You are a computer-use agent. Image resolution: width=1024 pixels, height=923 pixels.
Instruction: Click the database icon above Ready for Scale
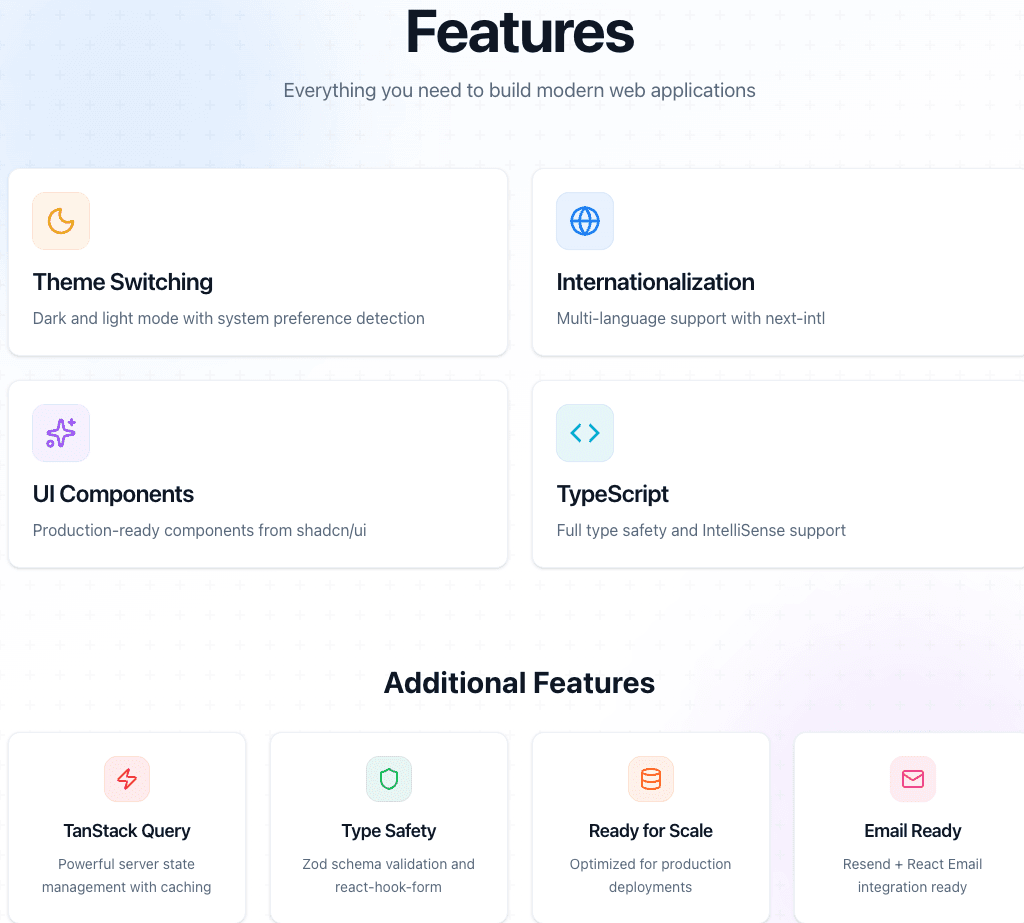coord(651,779)
